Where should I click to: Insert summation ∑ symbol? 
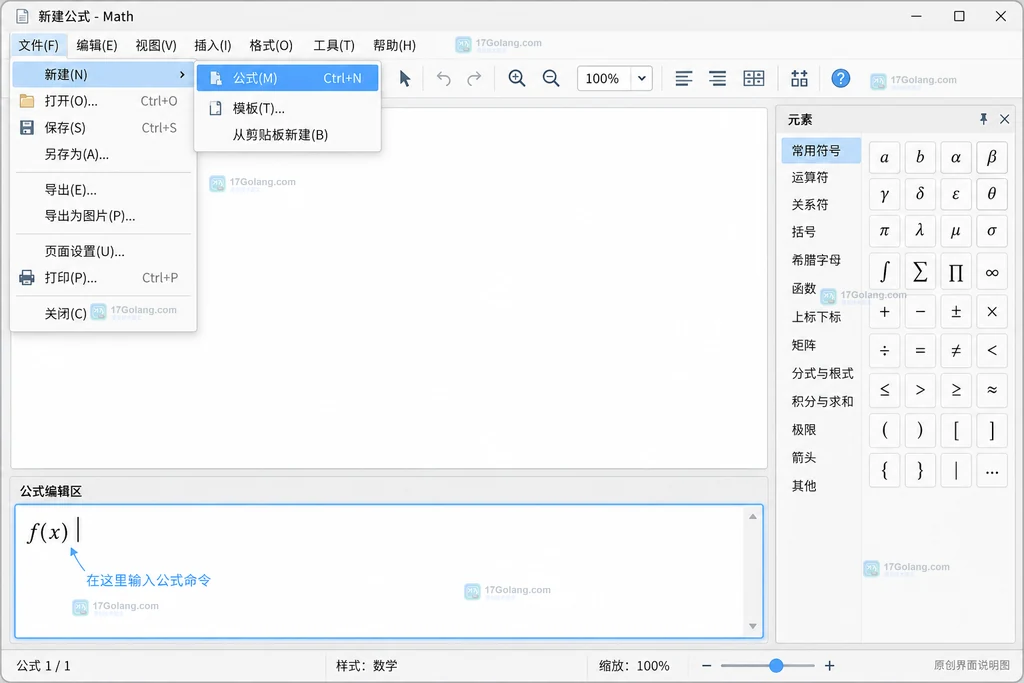920,272
